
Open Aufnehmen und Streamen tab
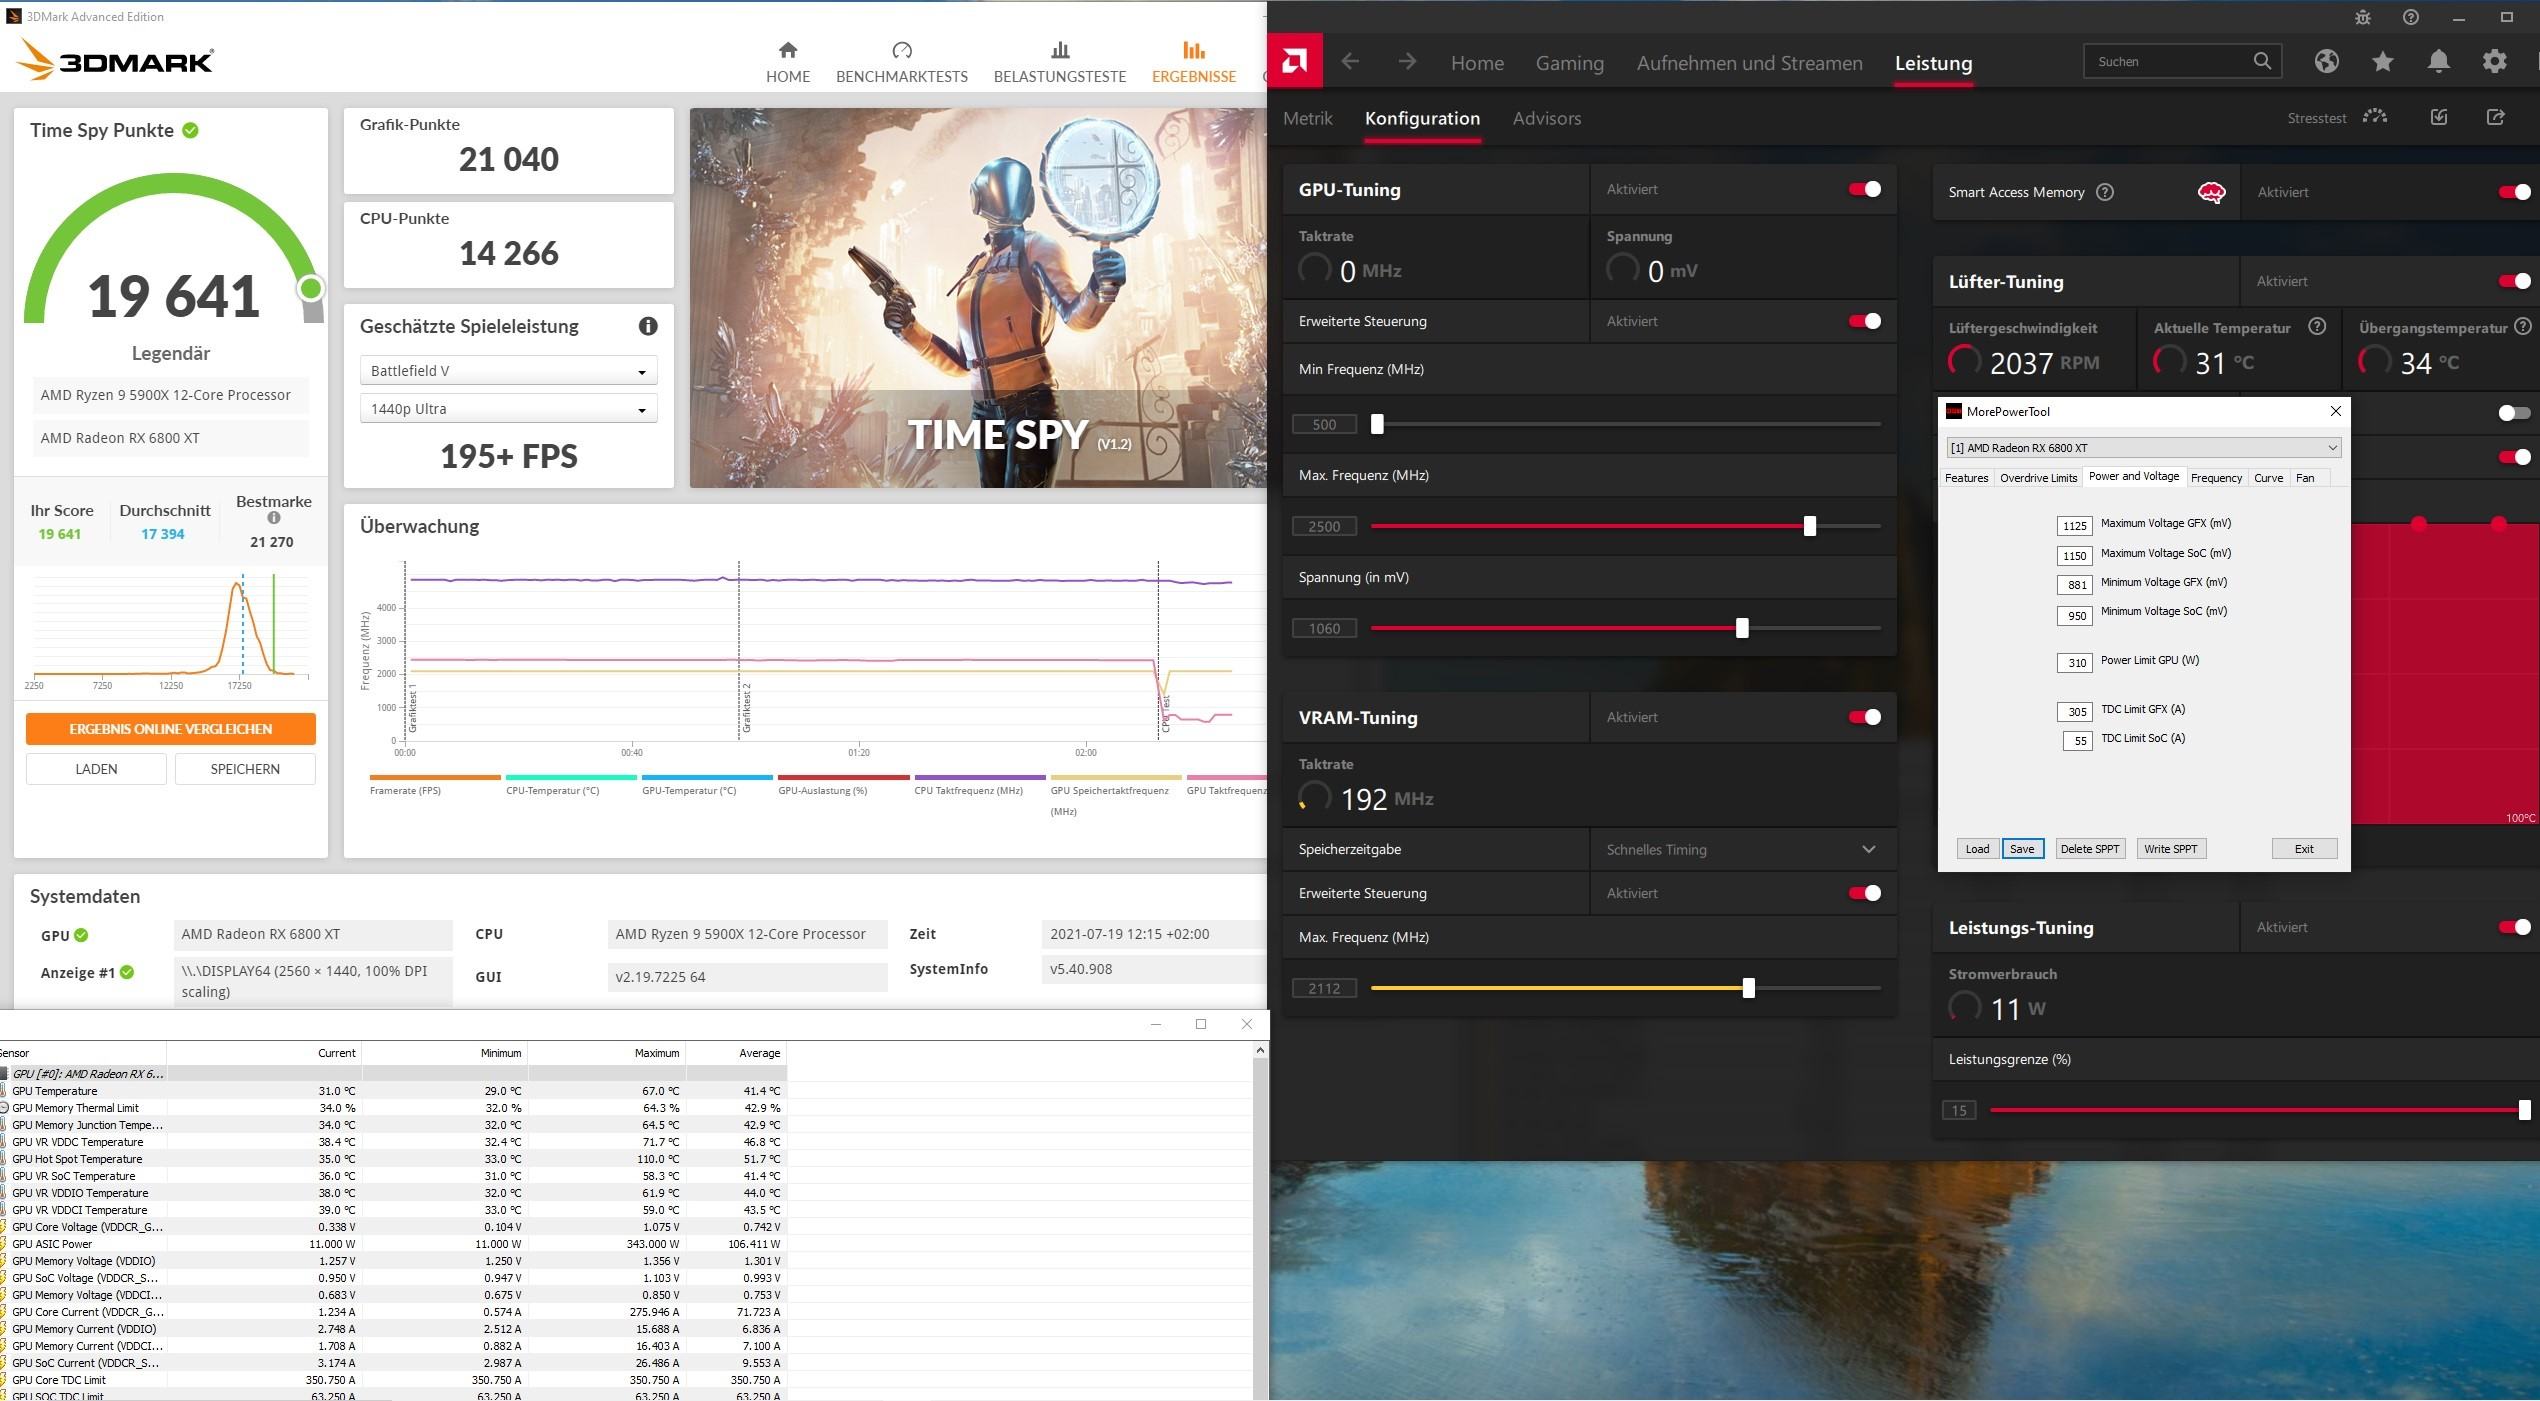click(x=1749, y=63)
